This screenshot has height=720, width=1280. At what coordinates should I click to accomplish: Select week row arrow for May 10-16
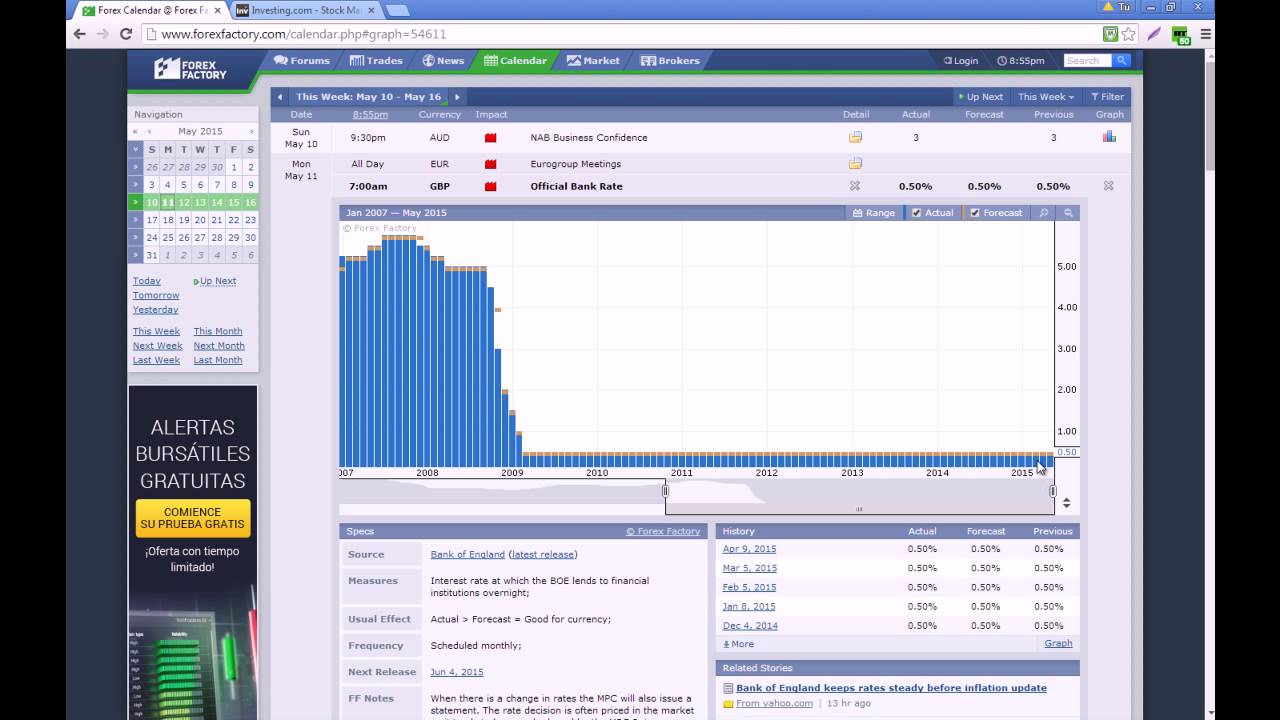coord(135,202)
